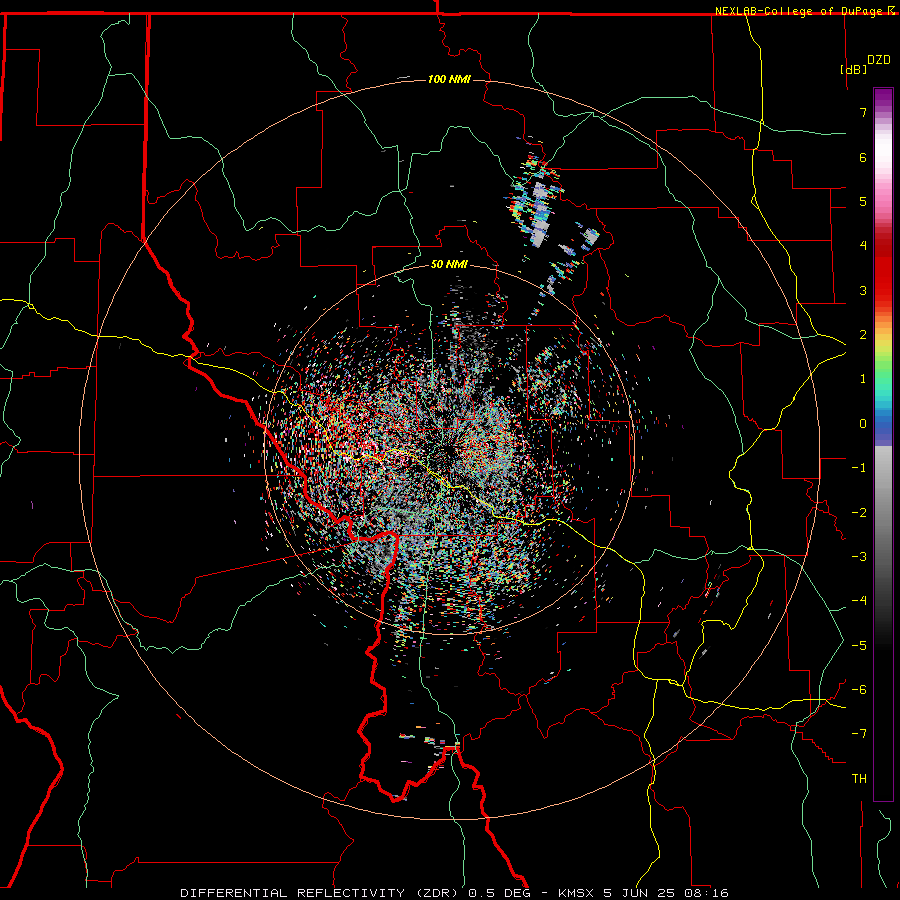The width and height of the screenshot is (900, 900).
Task: Click the legend value -5
Action: pos(859,646)
